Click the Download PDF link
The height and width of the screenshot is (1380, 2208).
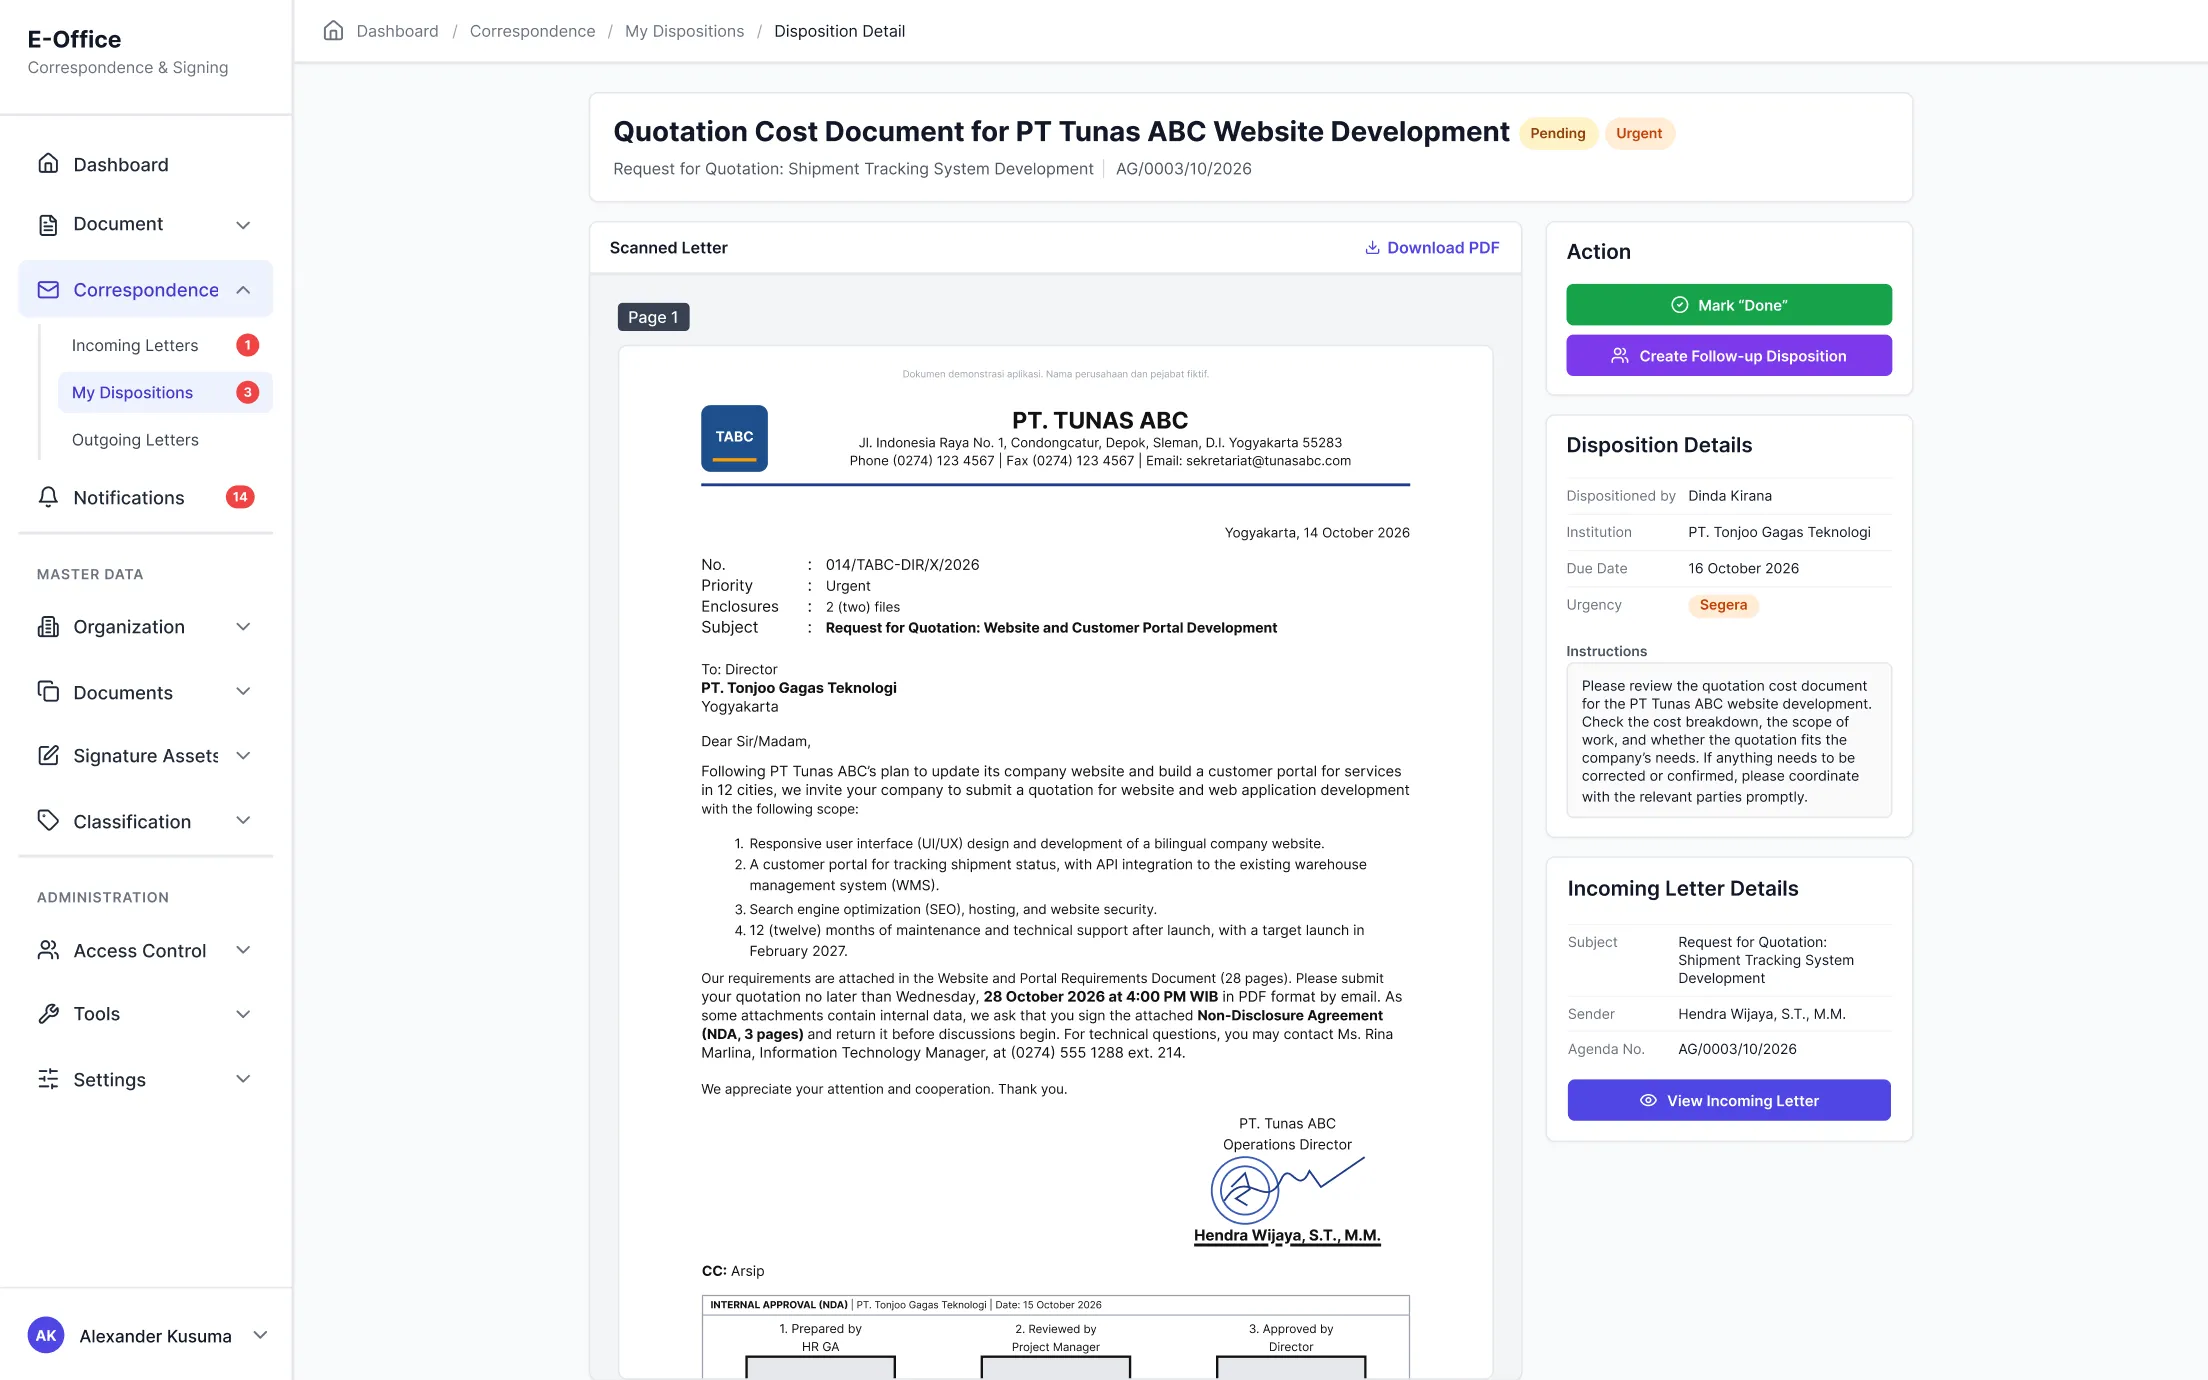click(1432, 247)
